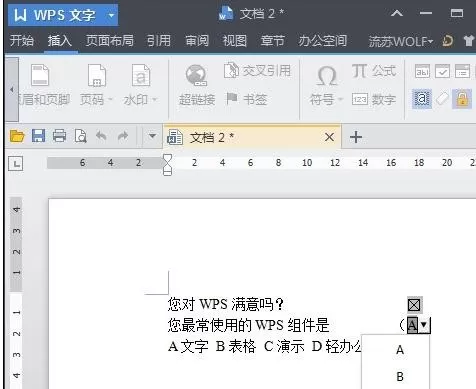Open the 符号 symbol dropdown
The height and width of the screenshot is (389, 476).
click(326, 85)
